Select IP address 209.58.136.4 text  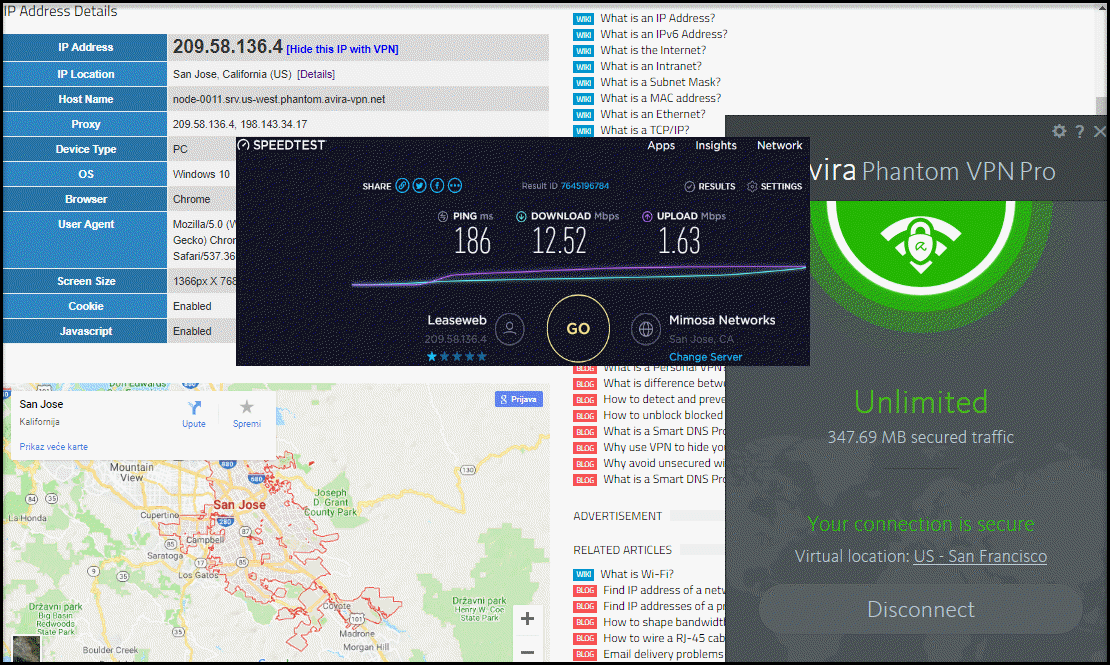click(x=227, y=47)
